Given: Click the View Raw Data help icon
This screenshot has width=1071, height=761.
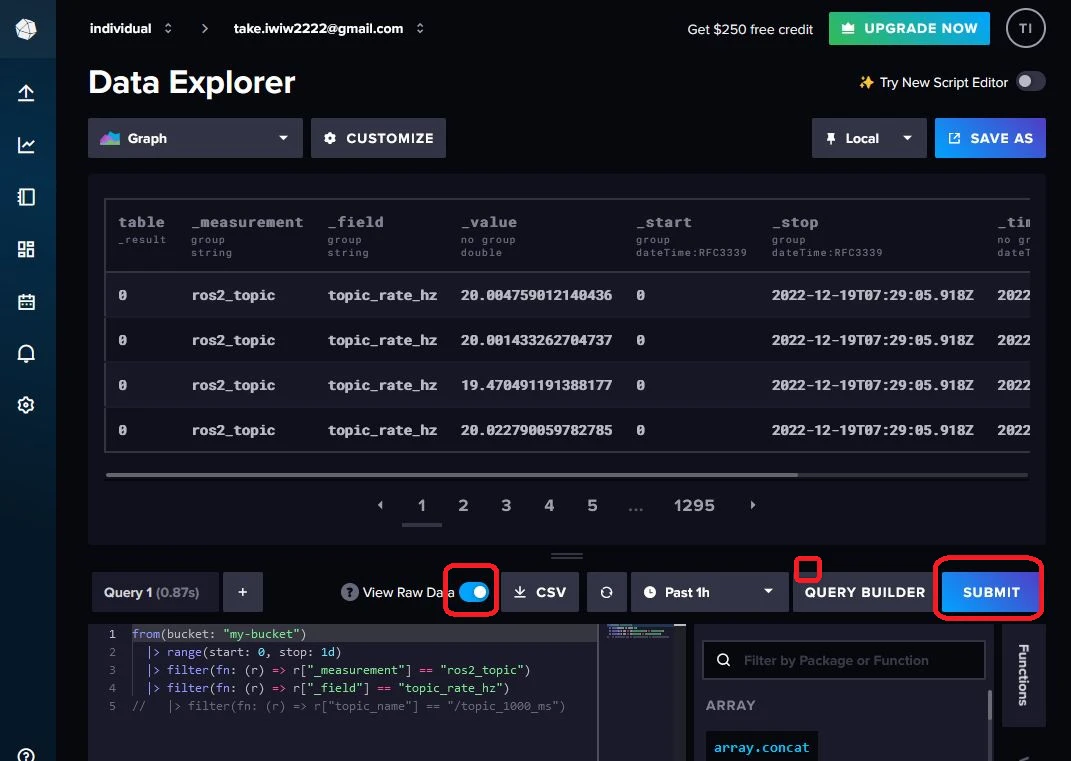Looking at the screenshot, I should [350, 592].
